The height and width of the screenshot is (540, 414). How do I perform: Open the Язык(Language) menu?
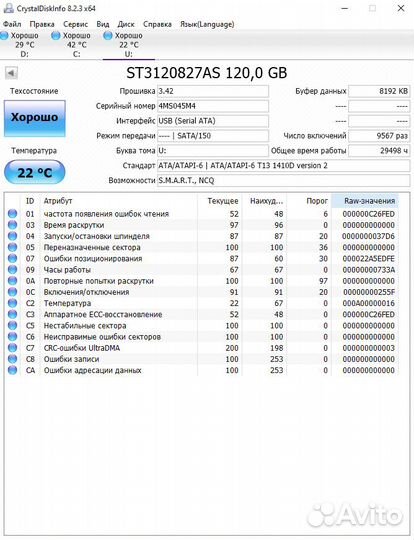pos(207,24)
